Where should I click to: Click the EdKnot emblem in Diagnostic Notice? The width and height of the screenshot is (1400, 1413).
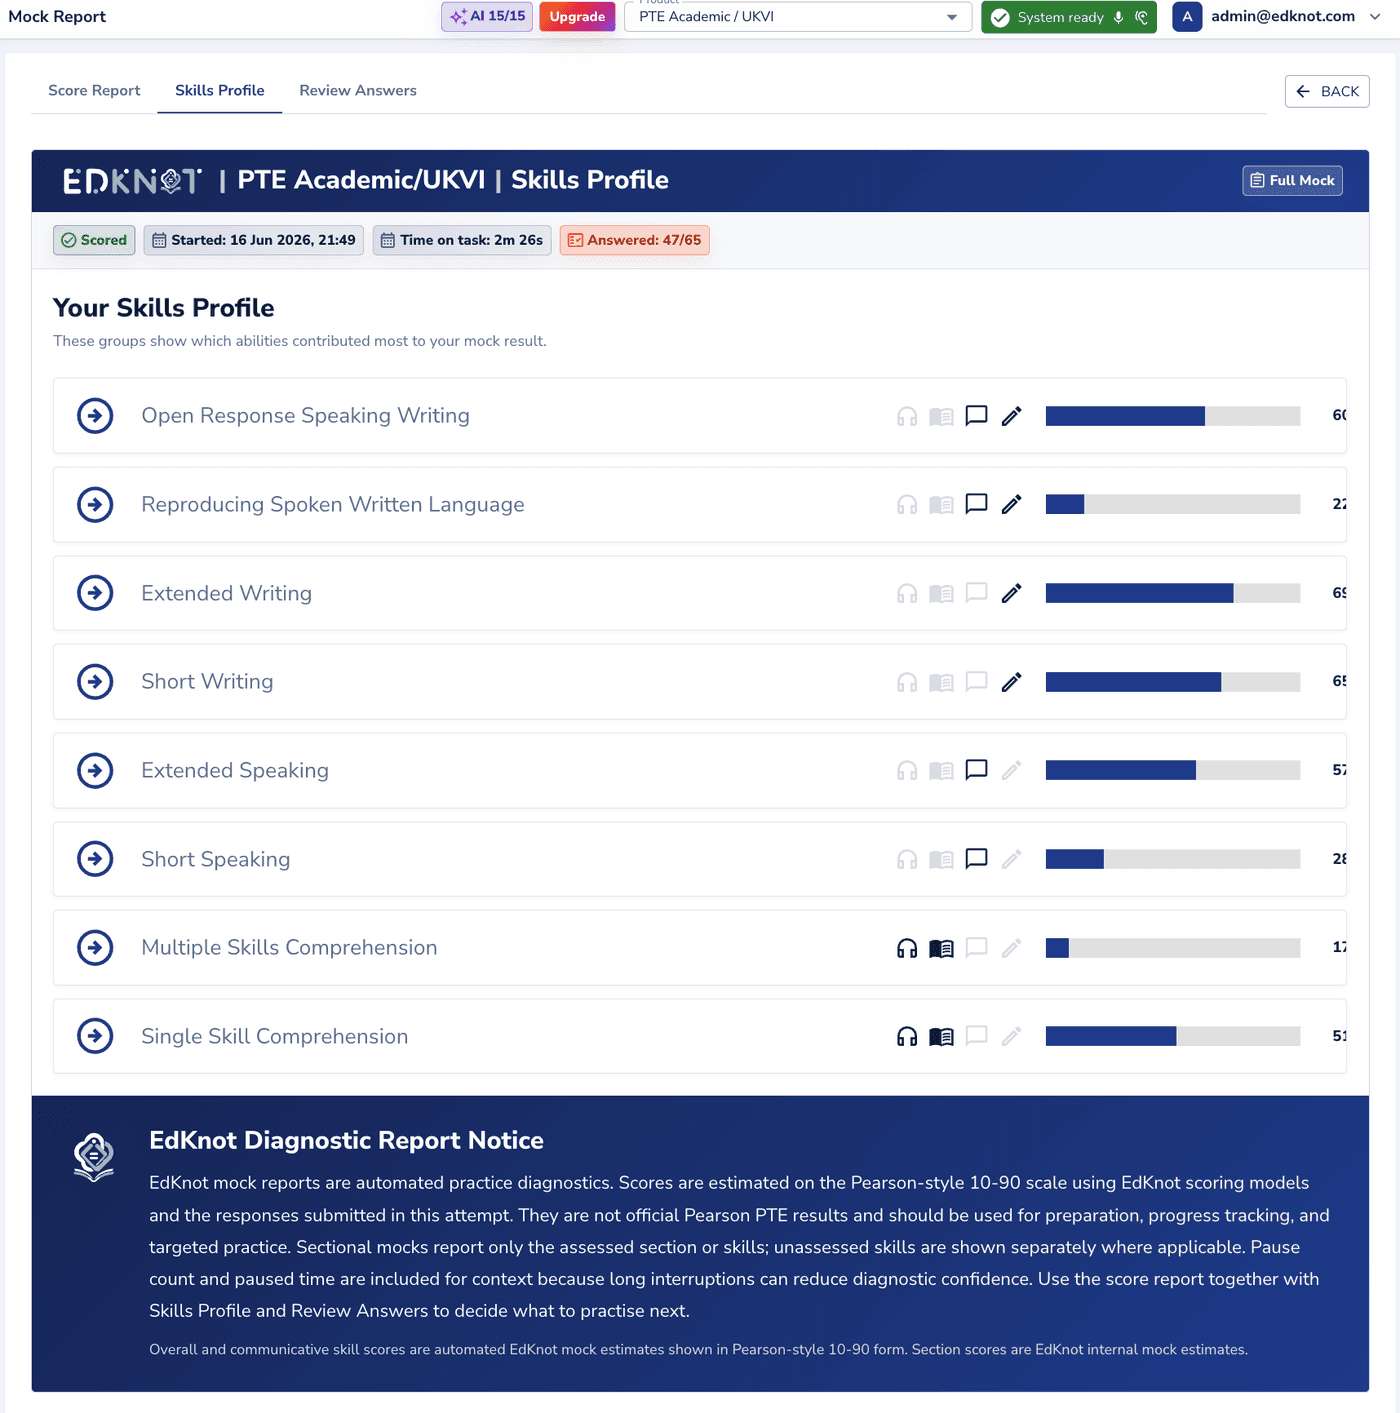[x=94, y=1157]
